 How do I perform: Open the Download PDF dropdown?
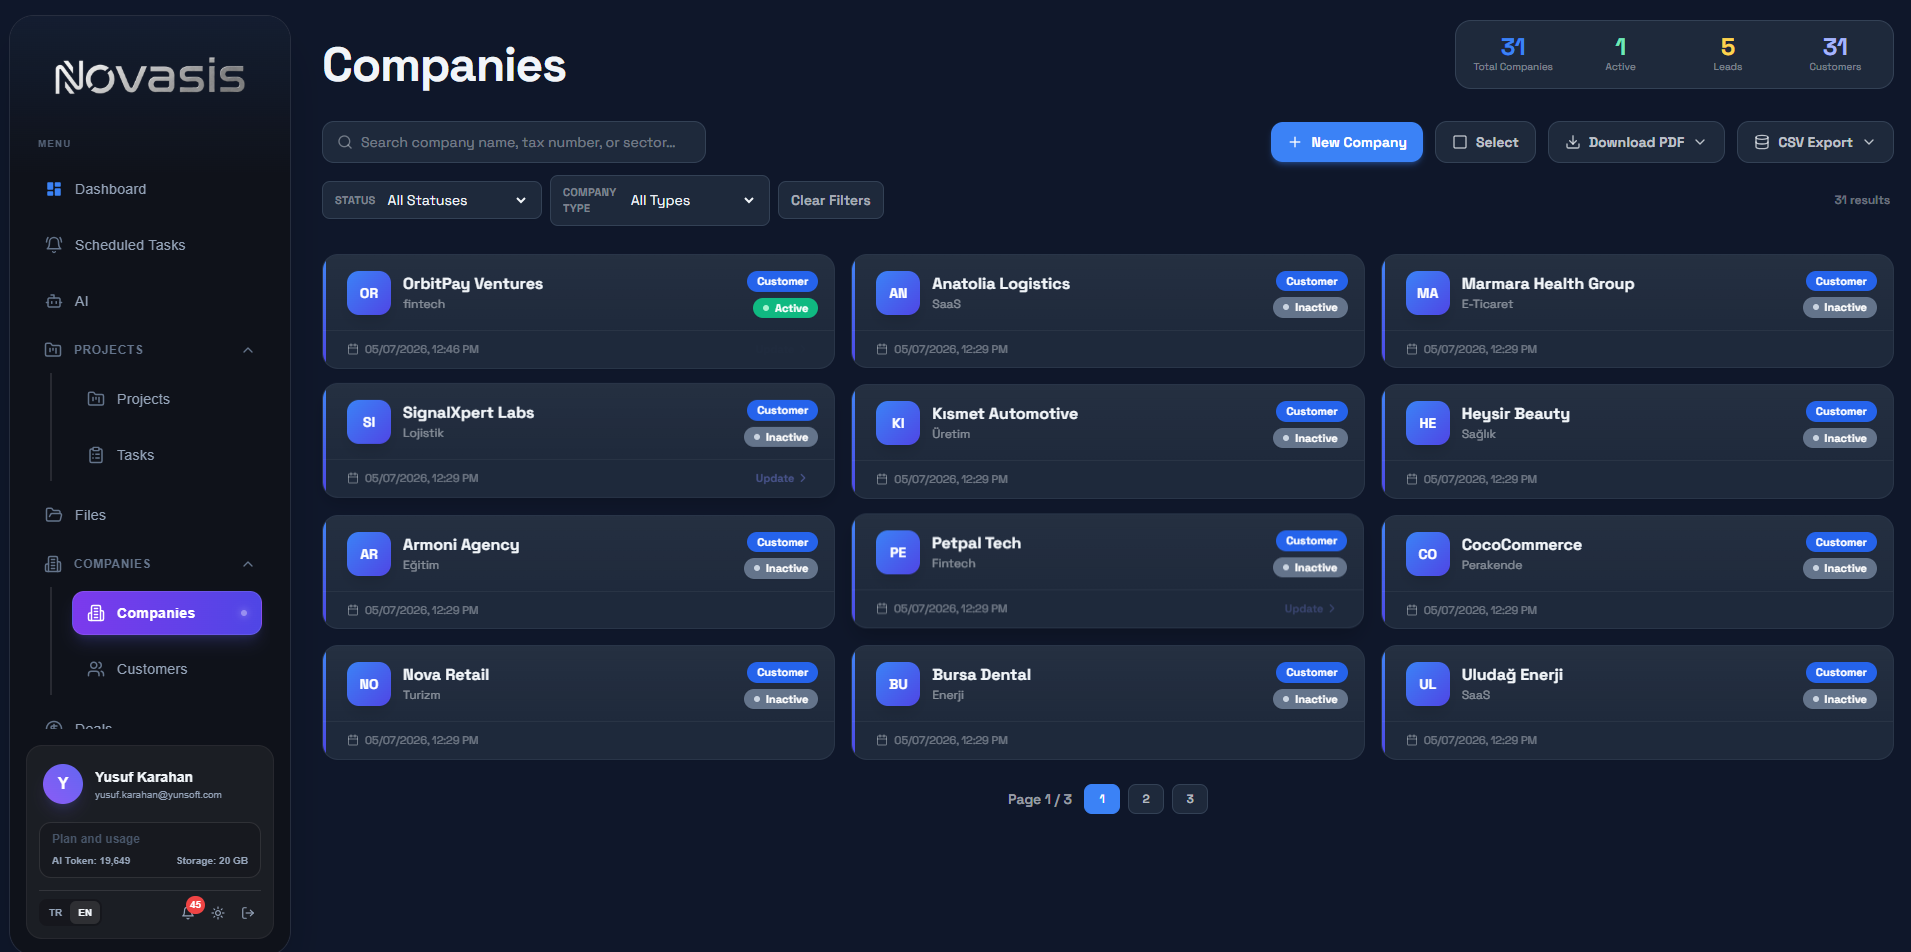pyautogui.click(x=1636, y=142)
